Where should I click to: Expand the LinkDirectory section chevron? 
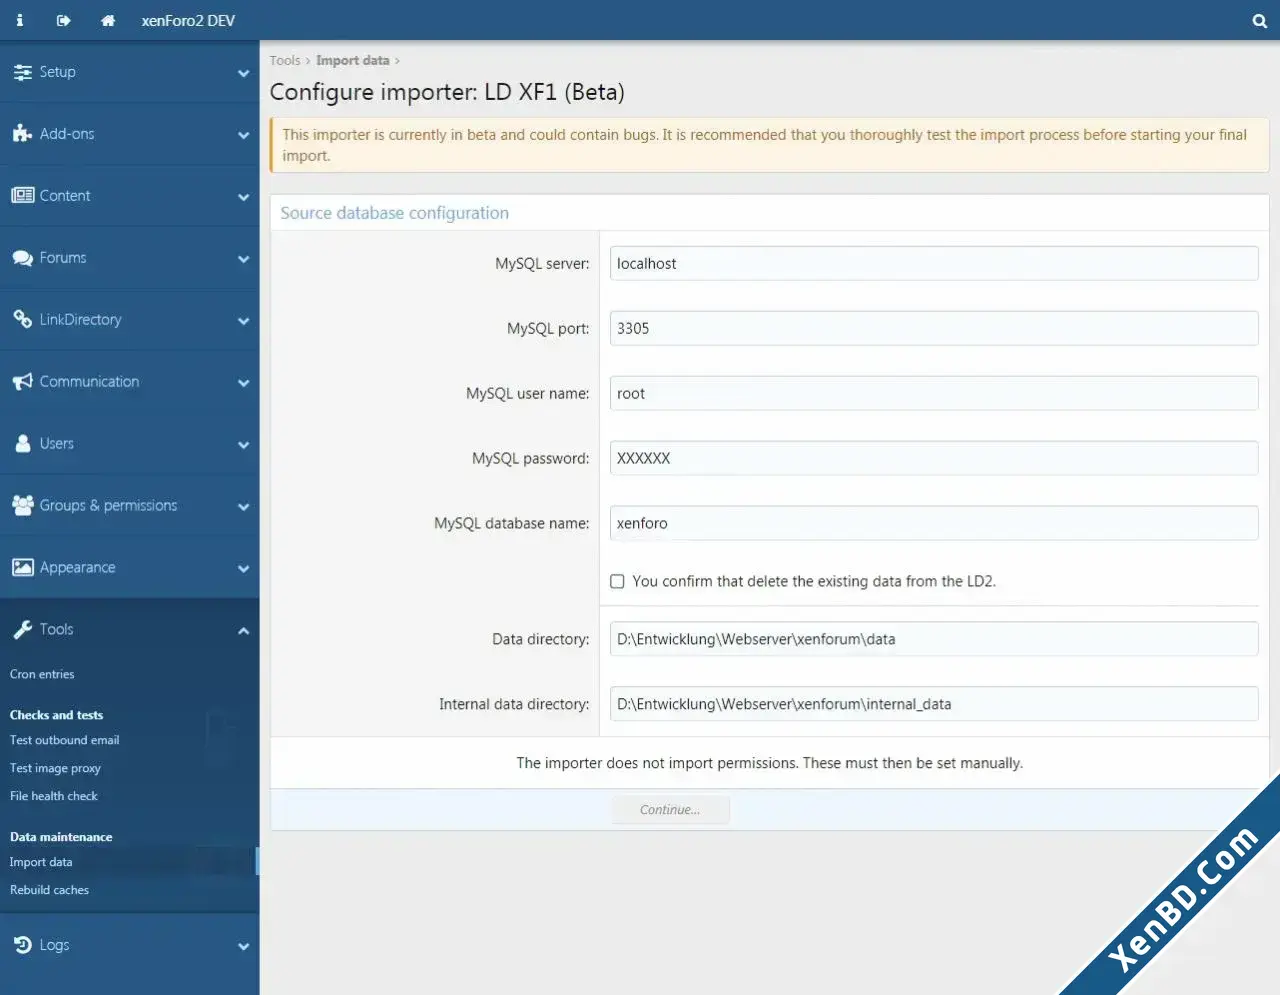click(x=243, y=321)
